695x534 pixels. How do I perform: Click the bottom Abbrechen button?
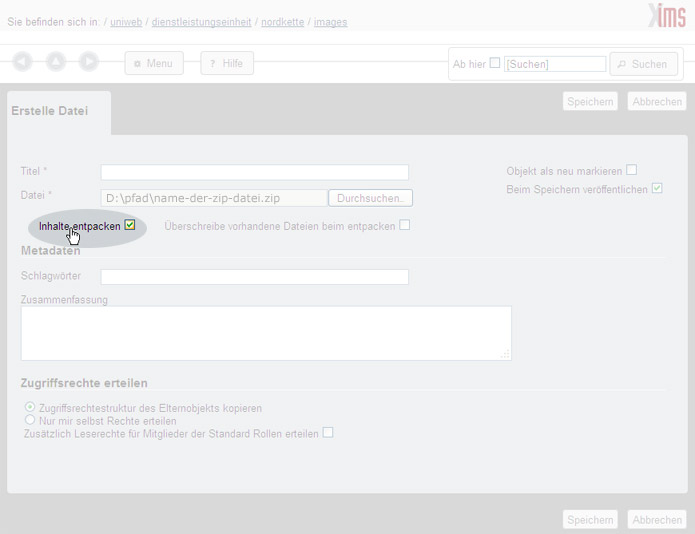657,520
